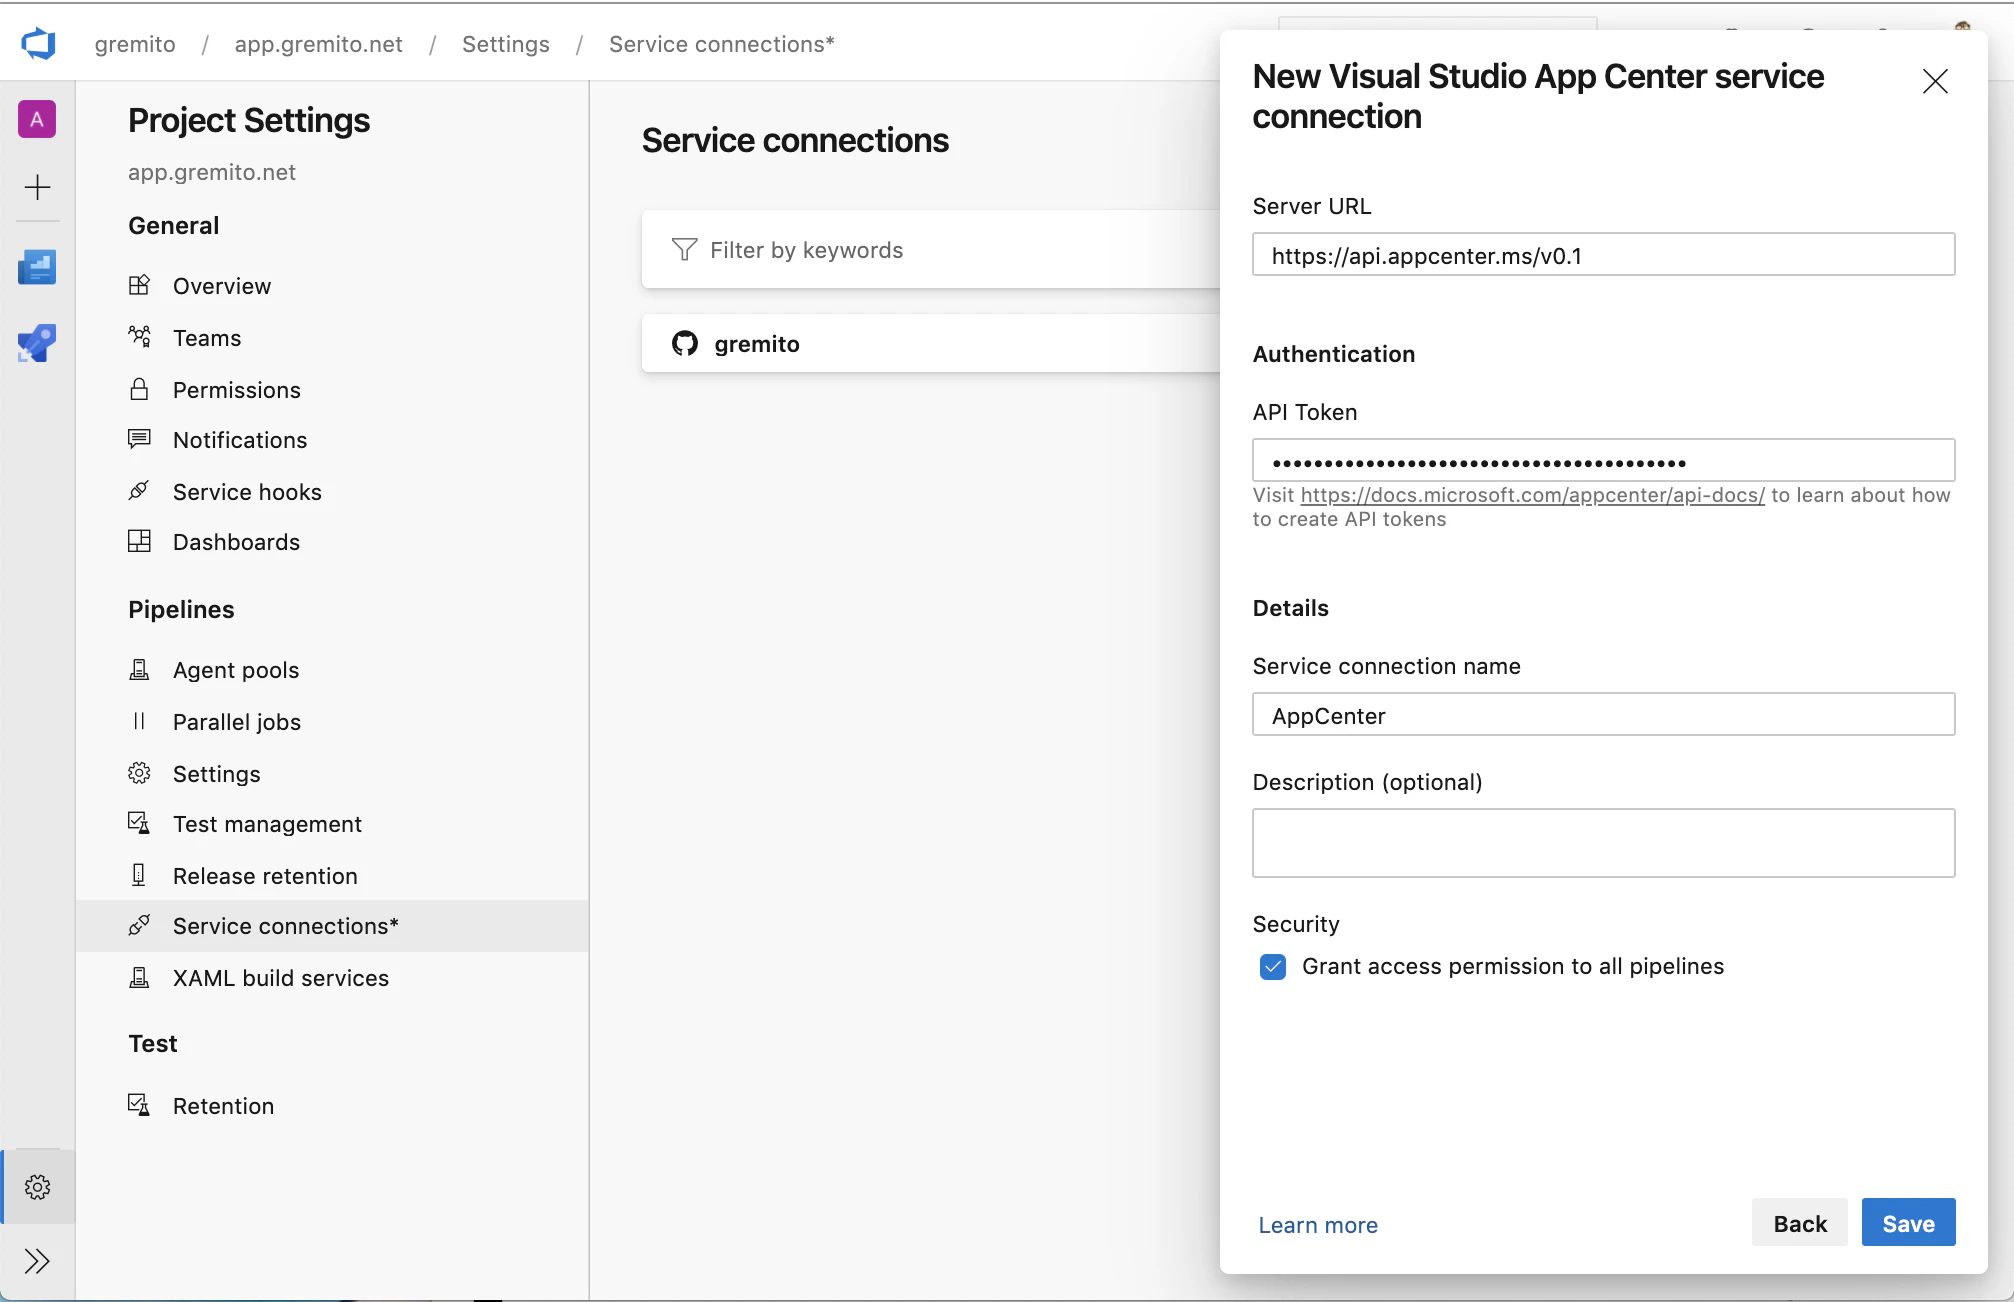Open project settings gear in sidebar
Image resolution: width=2014 pixels, height=1302 pixels.
pyautogui.click(x=37, y=1187)
